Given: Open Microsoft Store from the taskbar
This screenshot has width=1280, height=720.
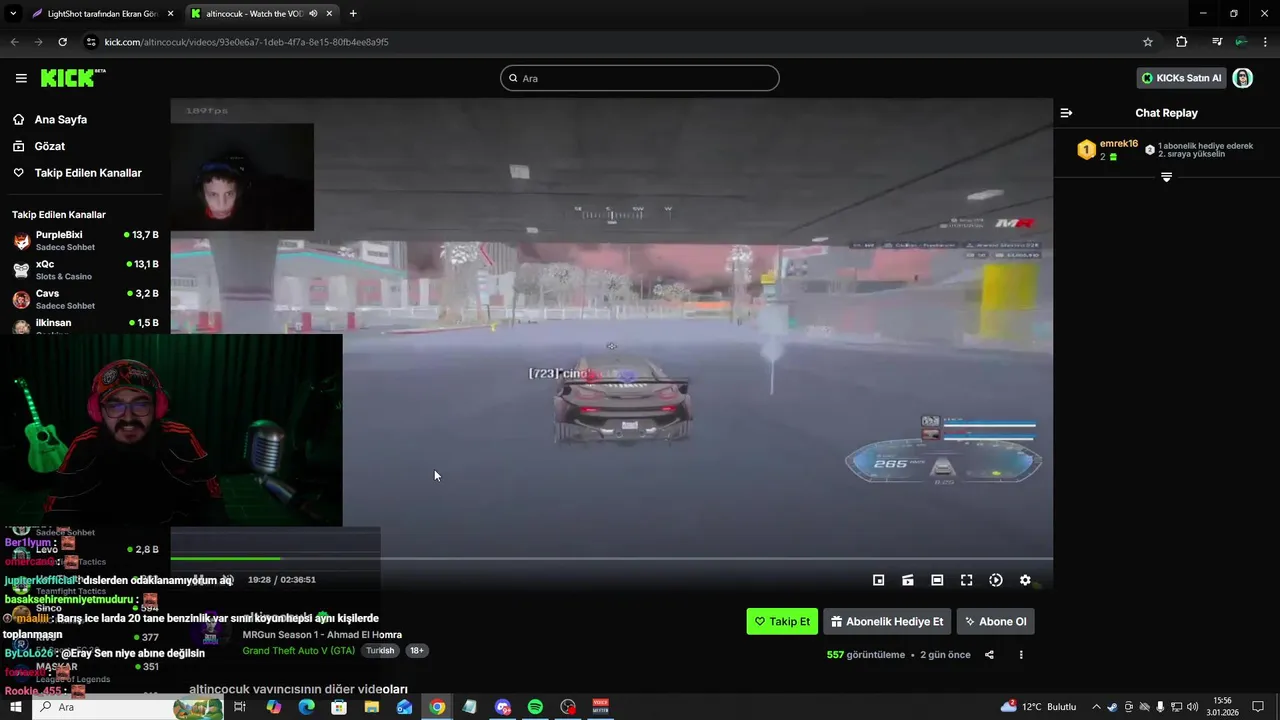Looking at the screenshot, I should [339, 707].
